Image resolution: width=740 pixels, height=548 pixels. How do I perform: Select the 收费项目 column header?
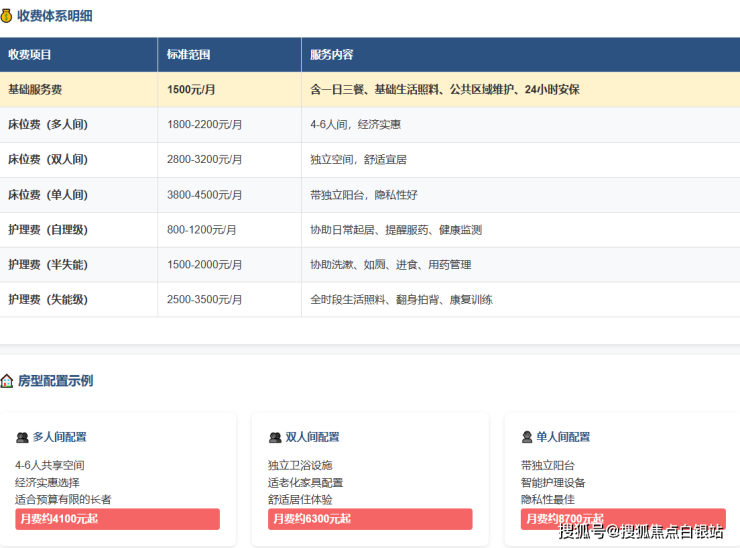point(30,54)
